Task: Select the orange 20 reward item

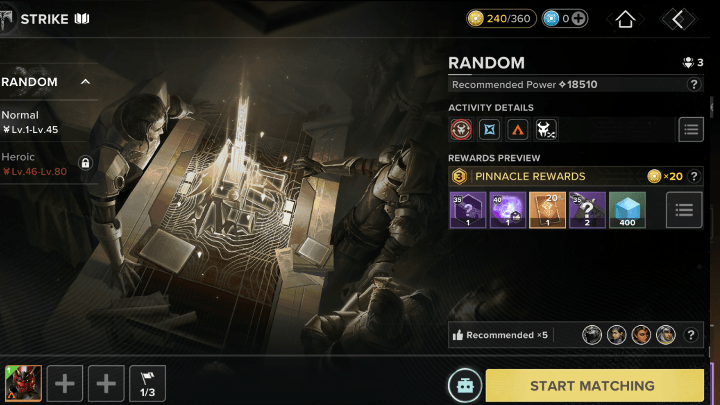Action: click(547, 210)
